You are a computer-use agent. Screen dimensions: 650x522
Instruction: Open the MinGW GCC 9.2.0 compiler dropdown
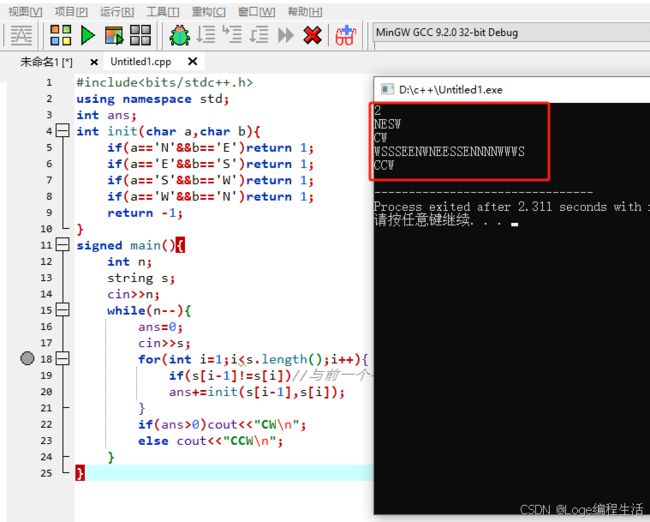511,32
